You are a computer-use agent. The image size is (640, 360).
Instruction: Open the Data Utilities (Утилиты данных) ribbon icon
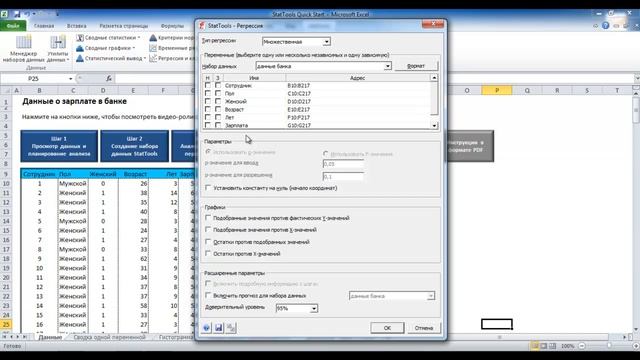[x=58, y=49]
